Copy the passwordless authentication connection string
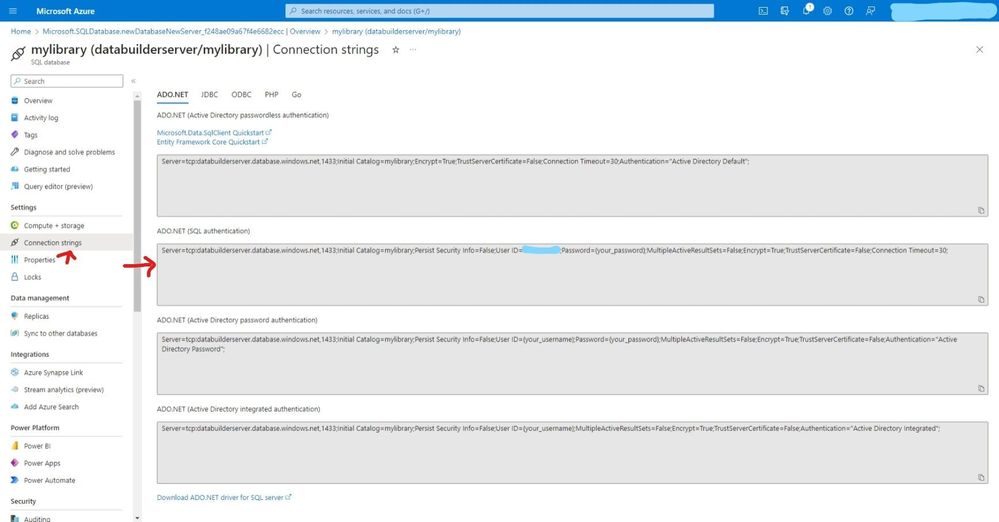Screen dimensions: 999x522 click(981, 210)
